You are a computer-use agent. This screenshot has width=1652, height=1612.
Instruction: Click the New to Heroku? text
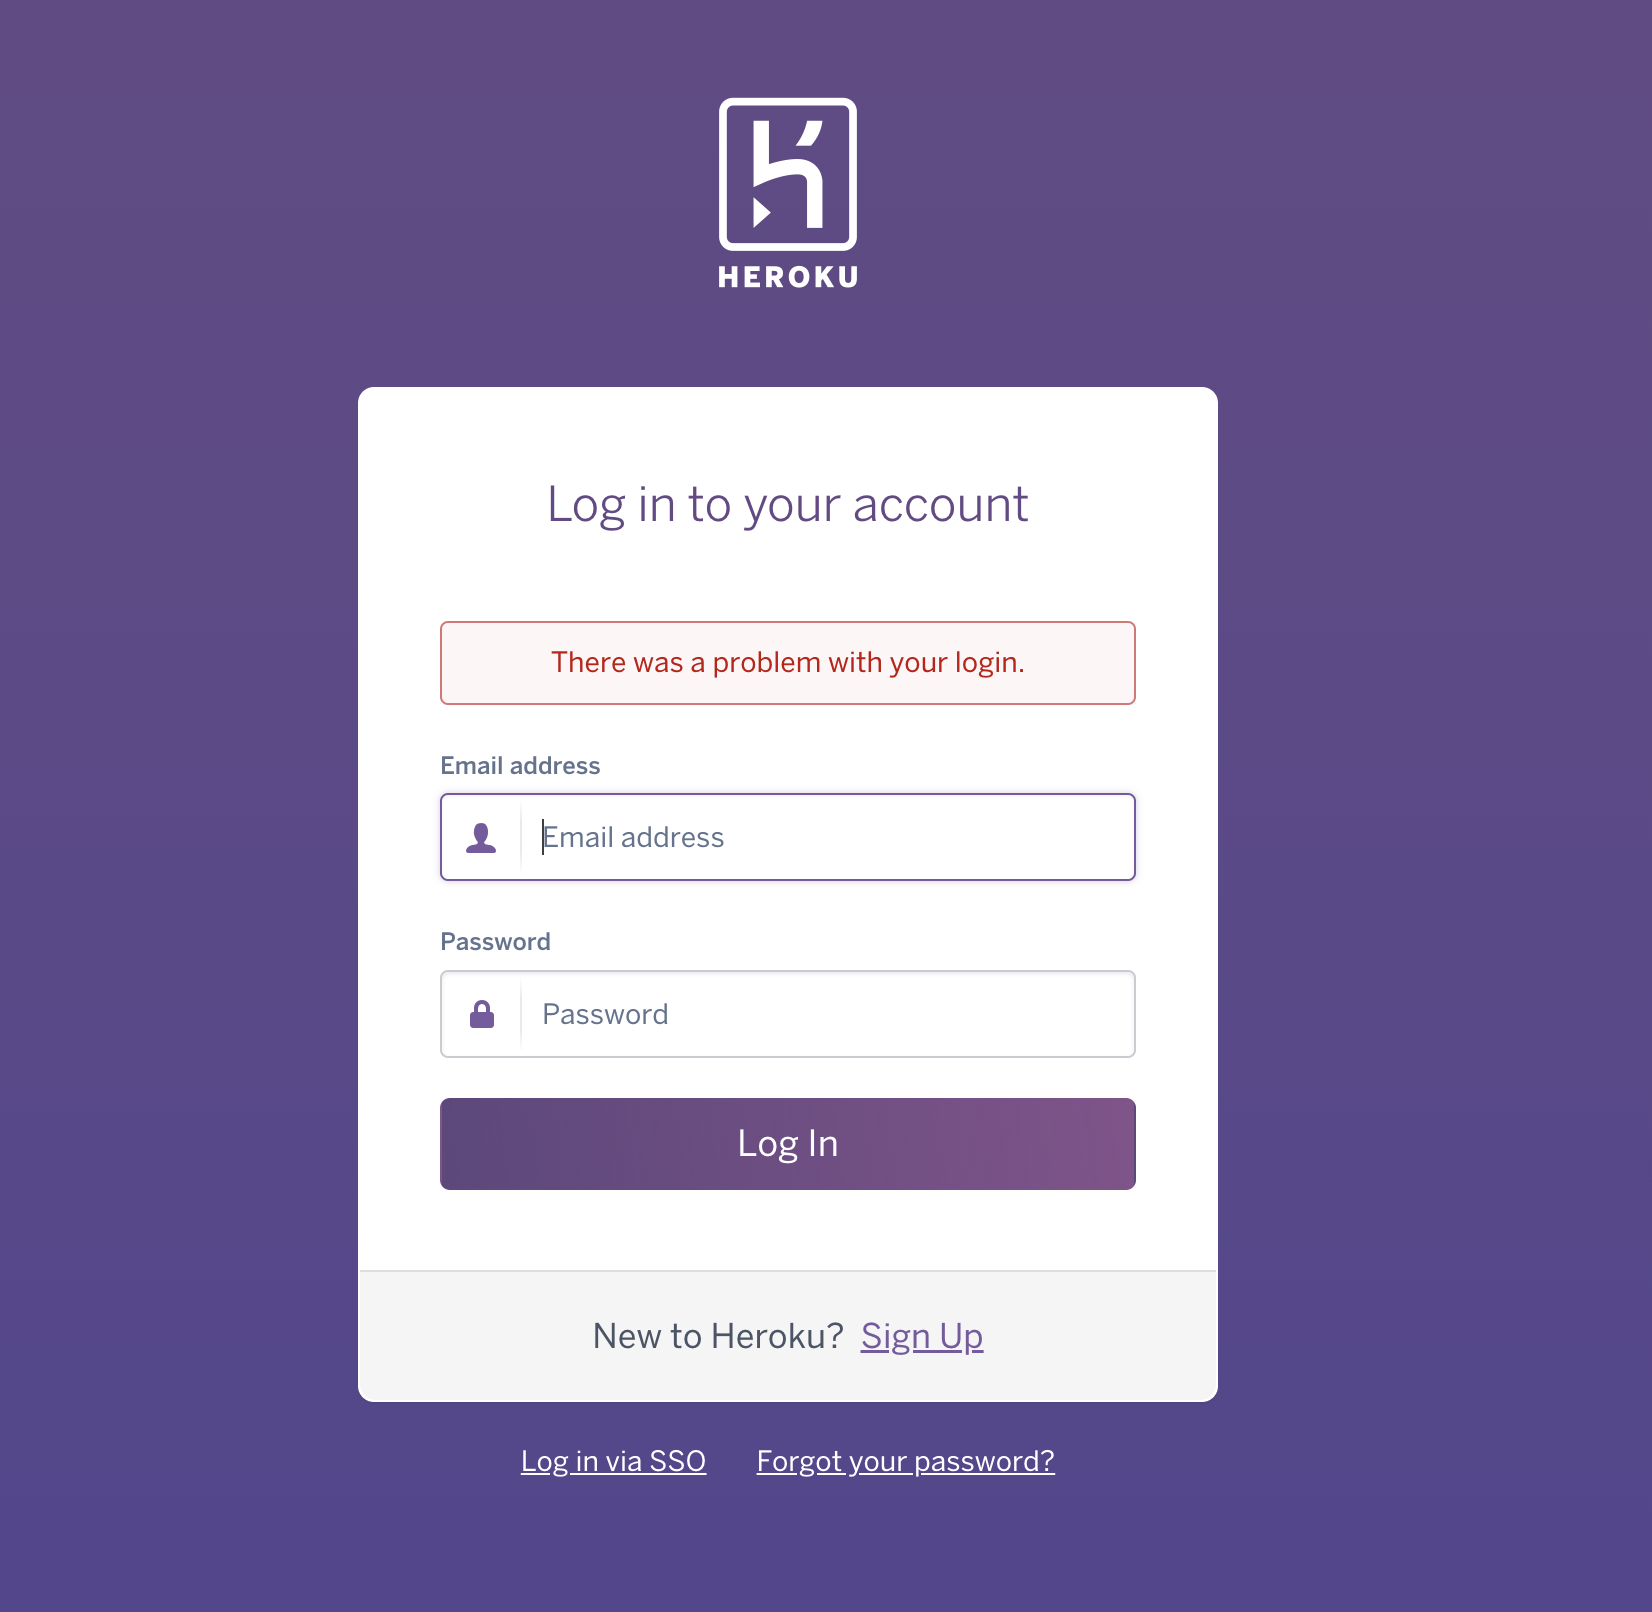(x=718, y=1336)
